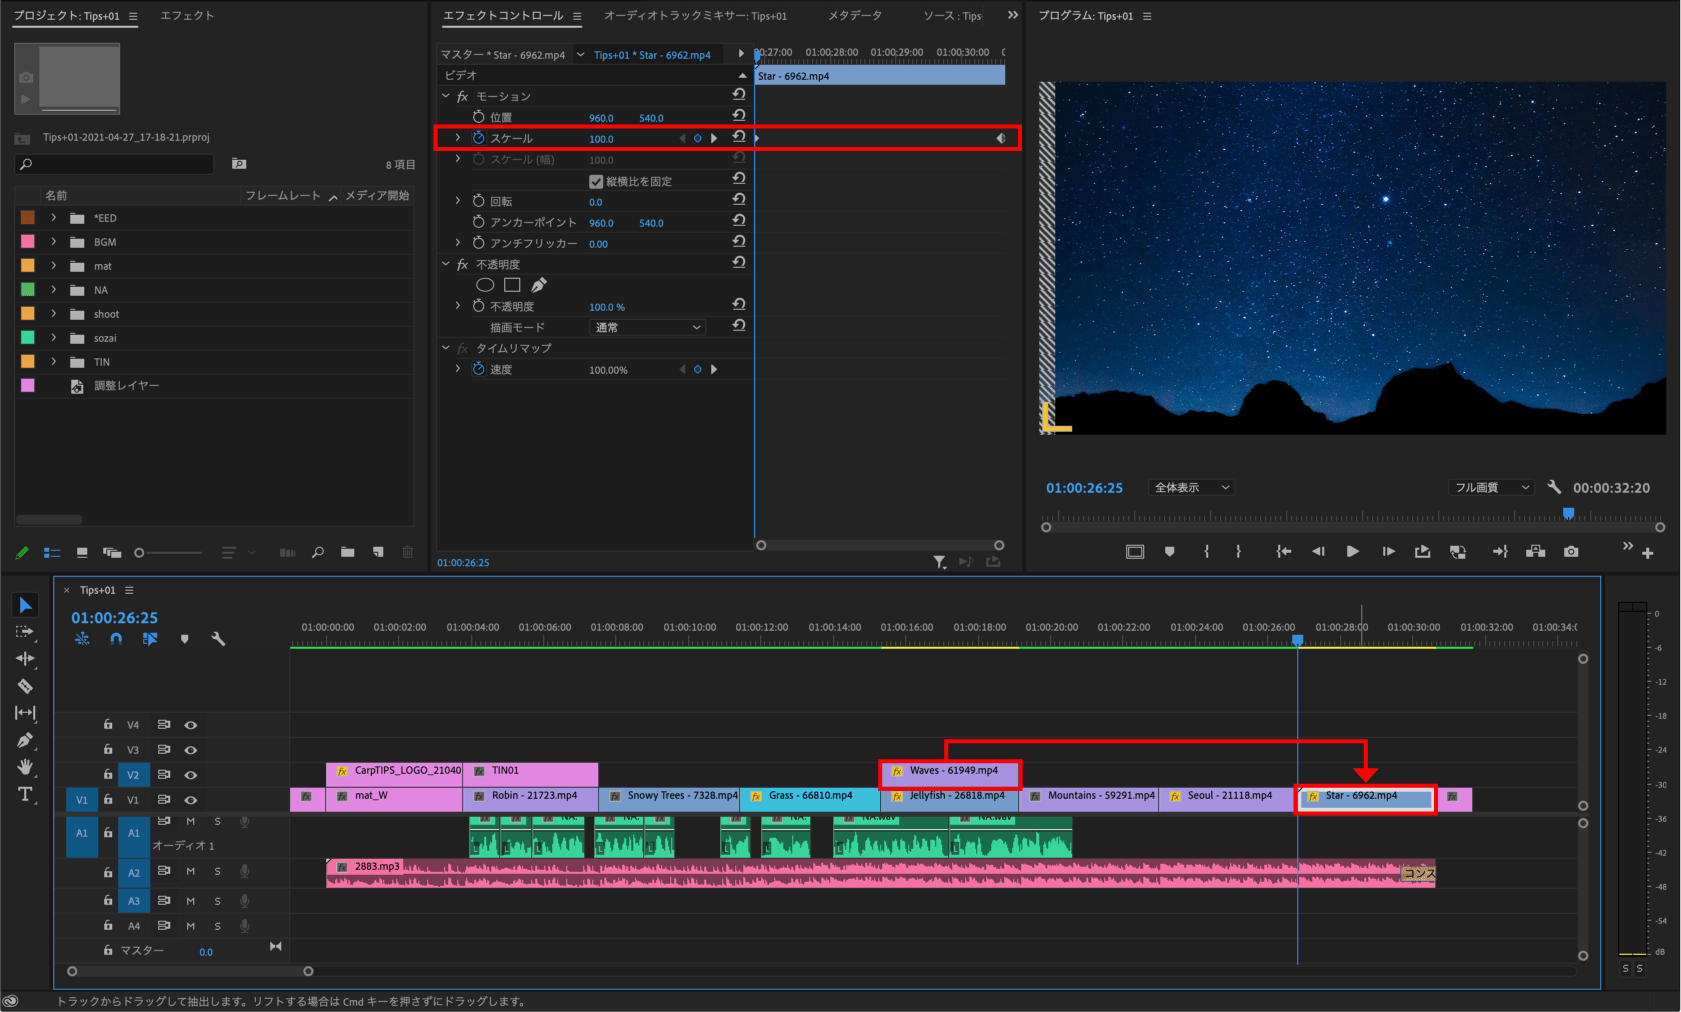Open timeline display settings wrench
The height and width of the screenshot is (1012, 1681).
tap(218, 639)
